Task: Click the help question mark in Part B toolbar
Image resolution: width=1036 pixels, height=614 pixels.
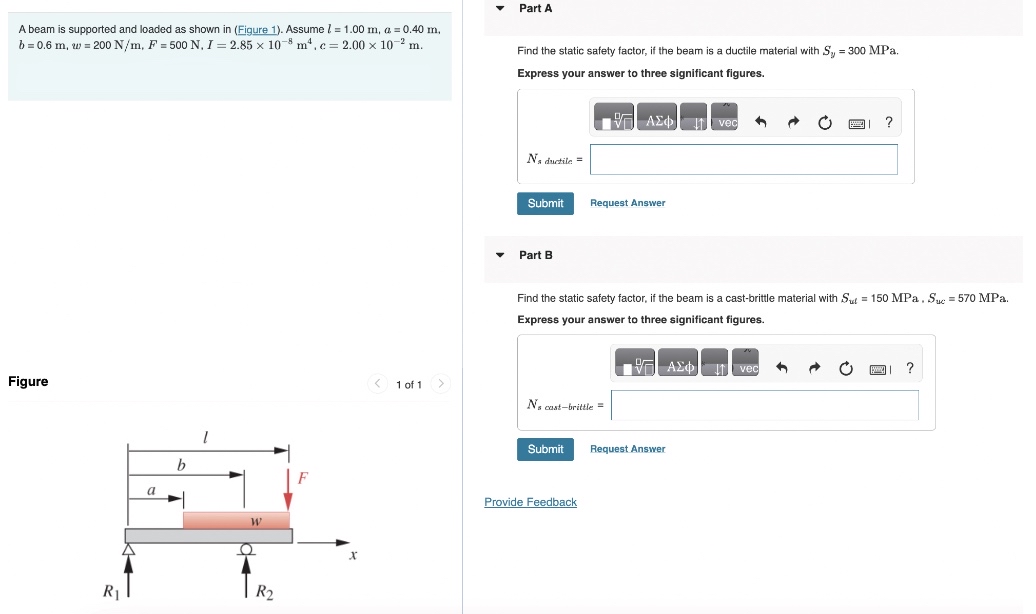Action: (909, 369)
